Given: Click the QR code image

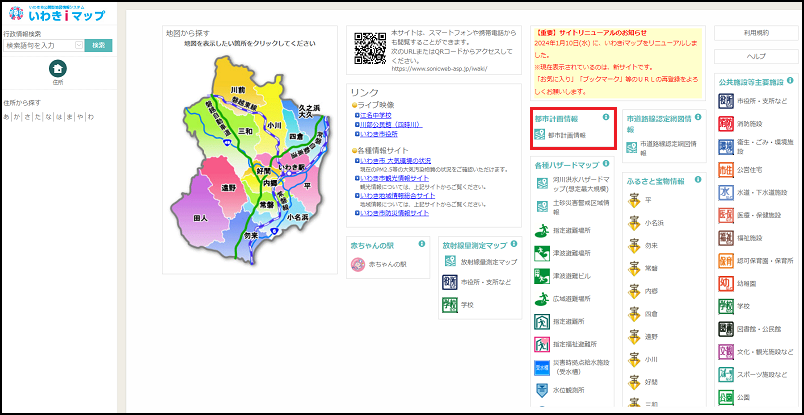Looking at the screenshot, I should coord(370,48).
